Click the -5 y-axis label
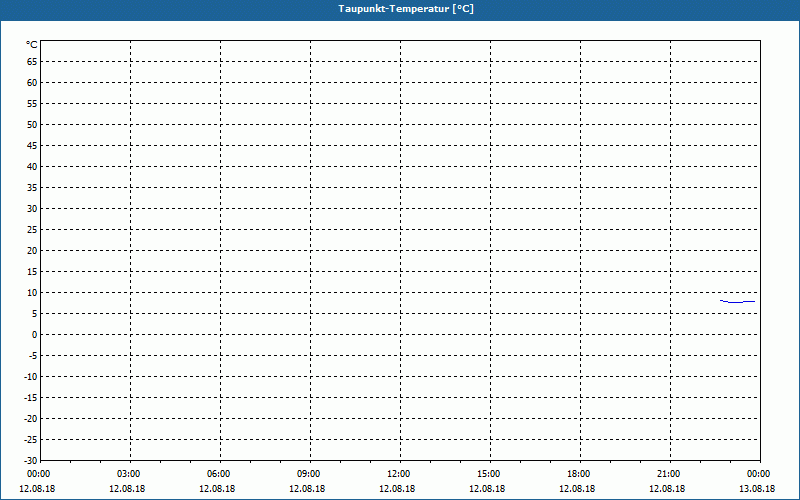 [33, 356]
